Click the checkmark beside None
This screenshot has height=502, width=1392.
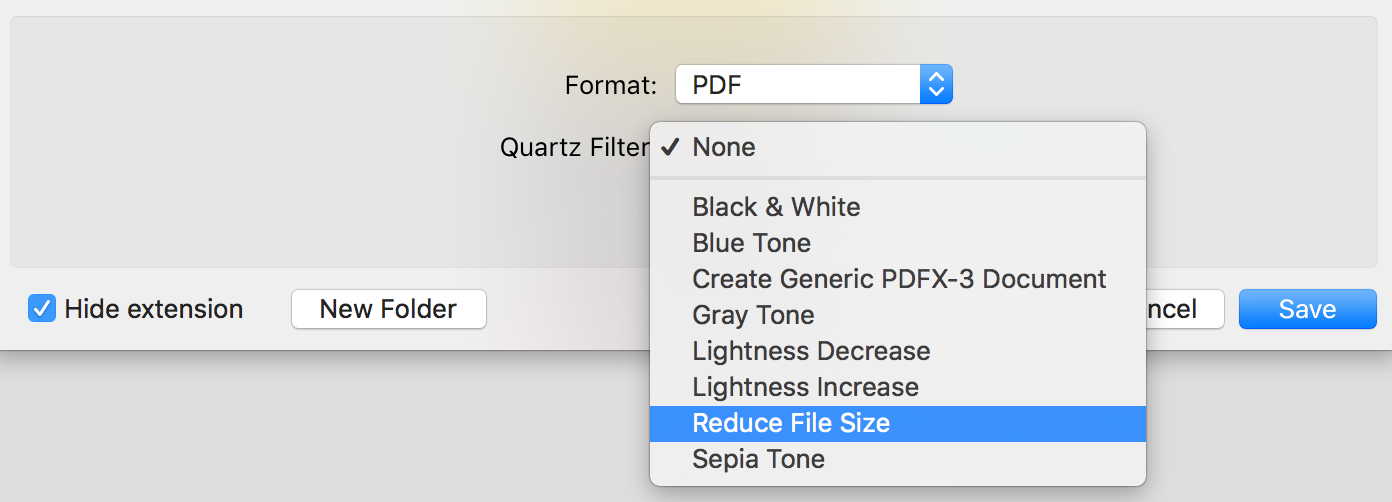tap(670, 147)
